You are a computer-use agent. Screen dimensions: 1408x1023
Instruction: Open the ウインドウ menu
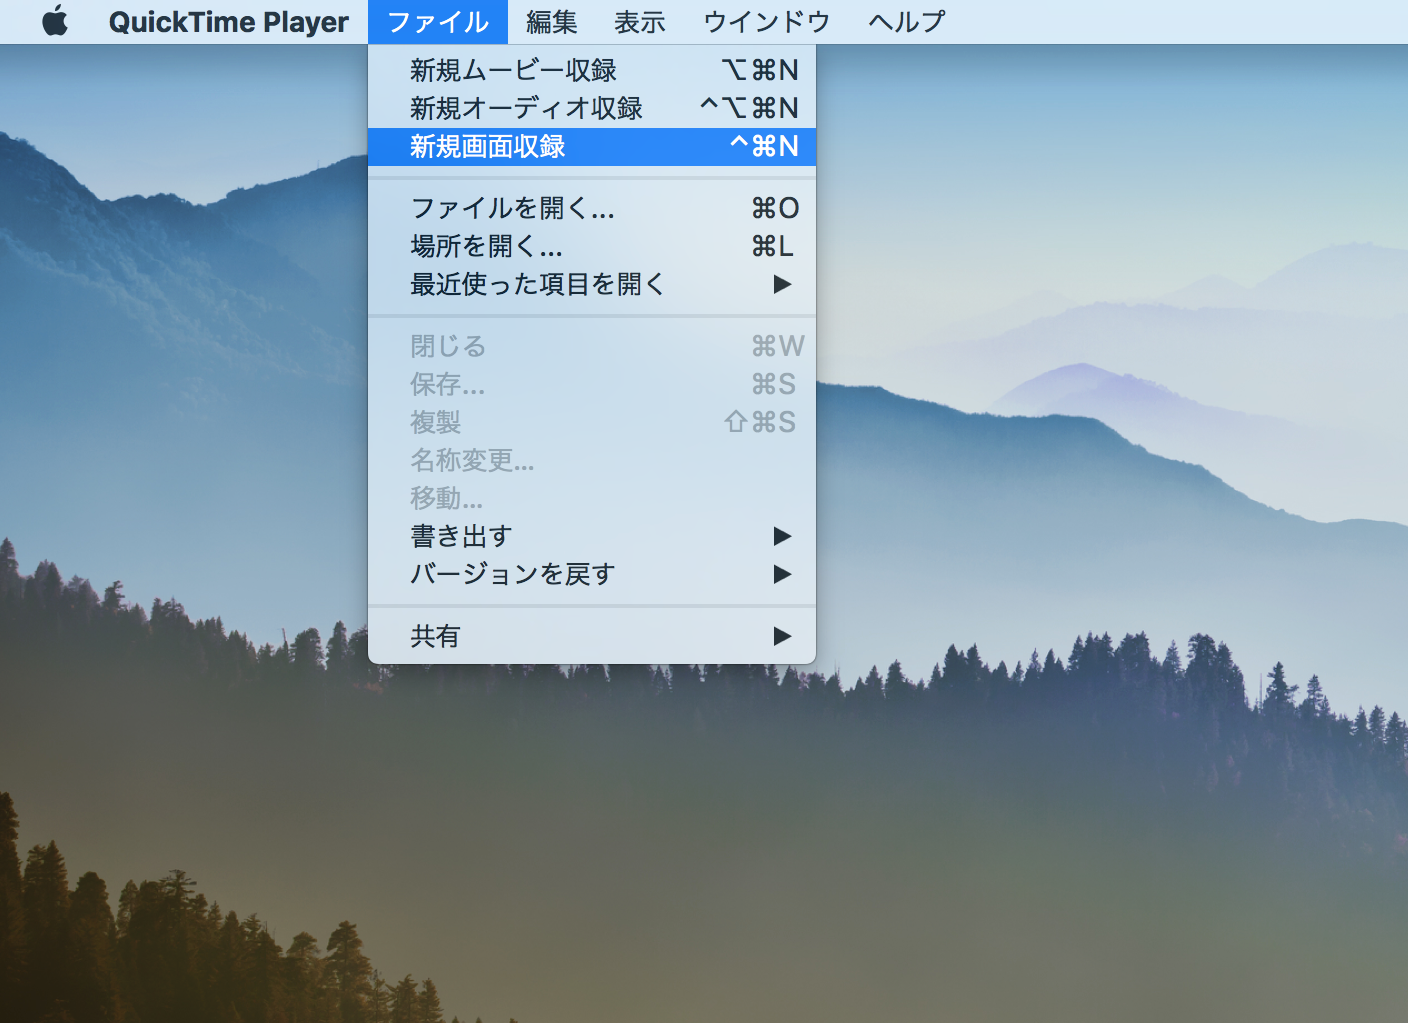[x=766, y=21]
